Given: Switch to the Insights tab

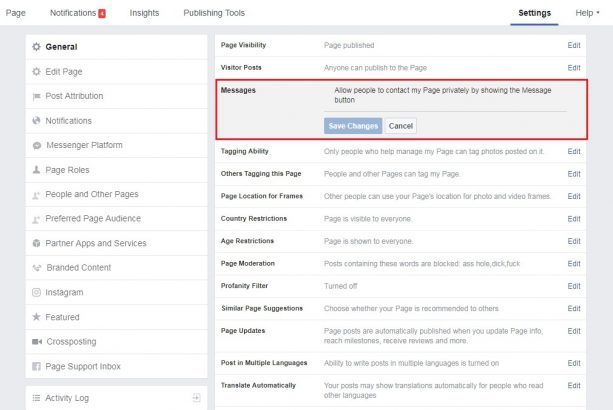Looking at the screenshot, I should coord(144,13).
